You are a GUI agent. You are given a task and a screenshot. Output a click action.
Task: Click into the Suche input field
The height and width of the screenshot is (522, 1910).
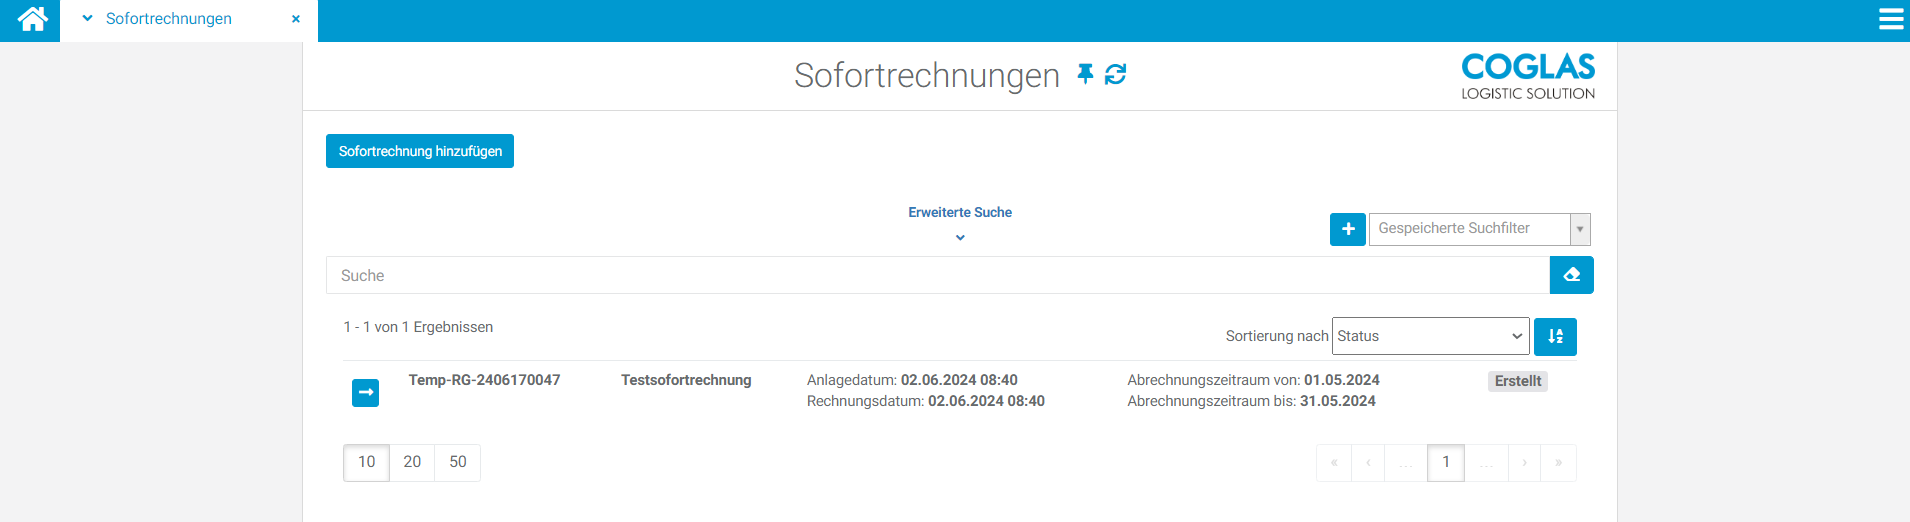tap(937, 275)
